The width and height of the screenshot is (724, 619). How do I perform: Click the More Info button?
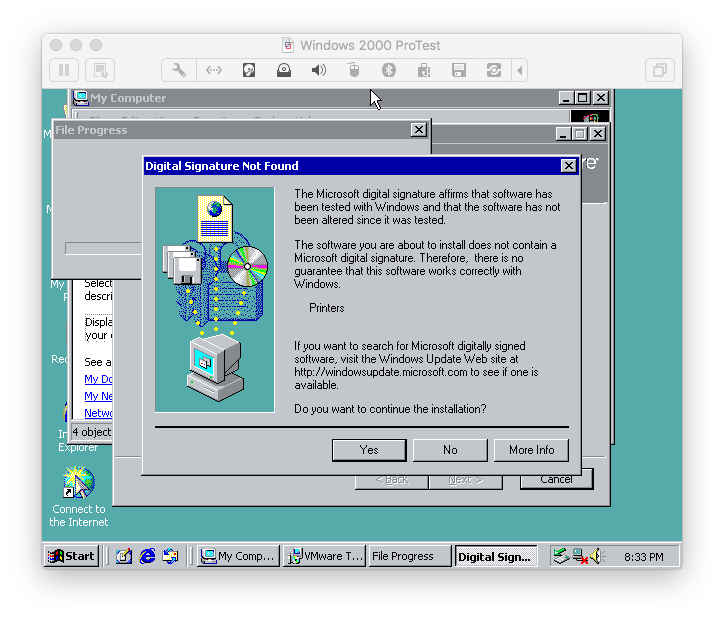tap(531, 450)
